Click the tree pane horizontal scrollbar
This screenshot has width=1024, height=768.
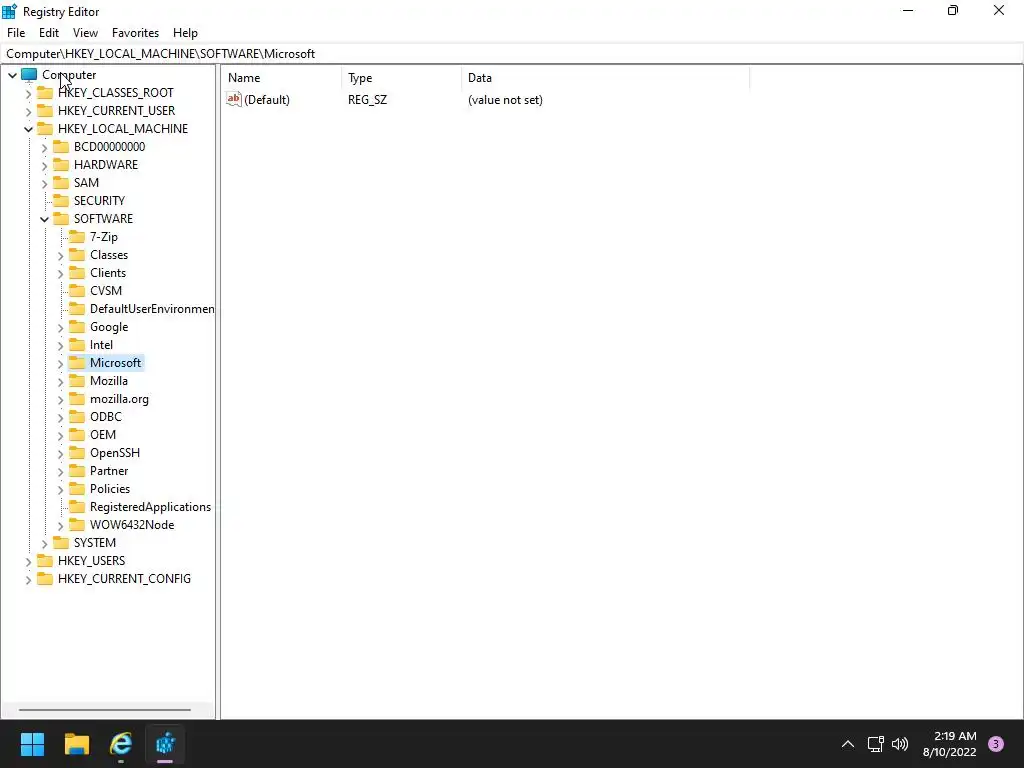104,710
